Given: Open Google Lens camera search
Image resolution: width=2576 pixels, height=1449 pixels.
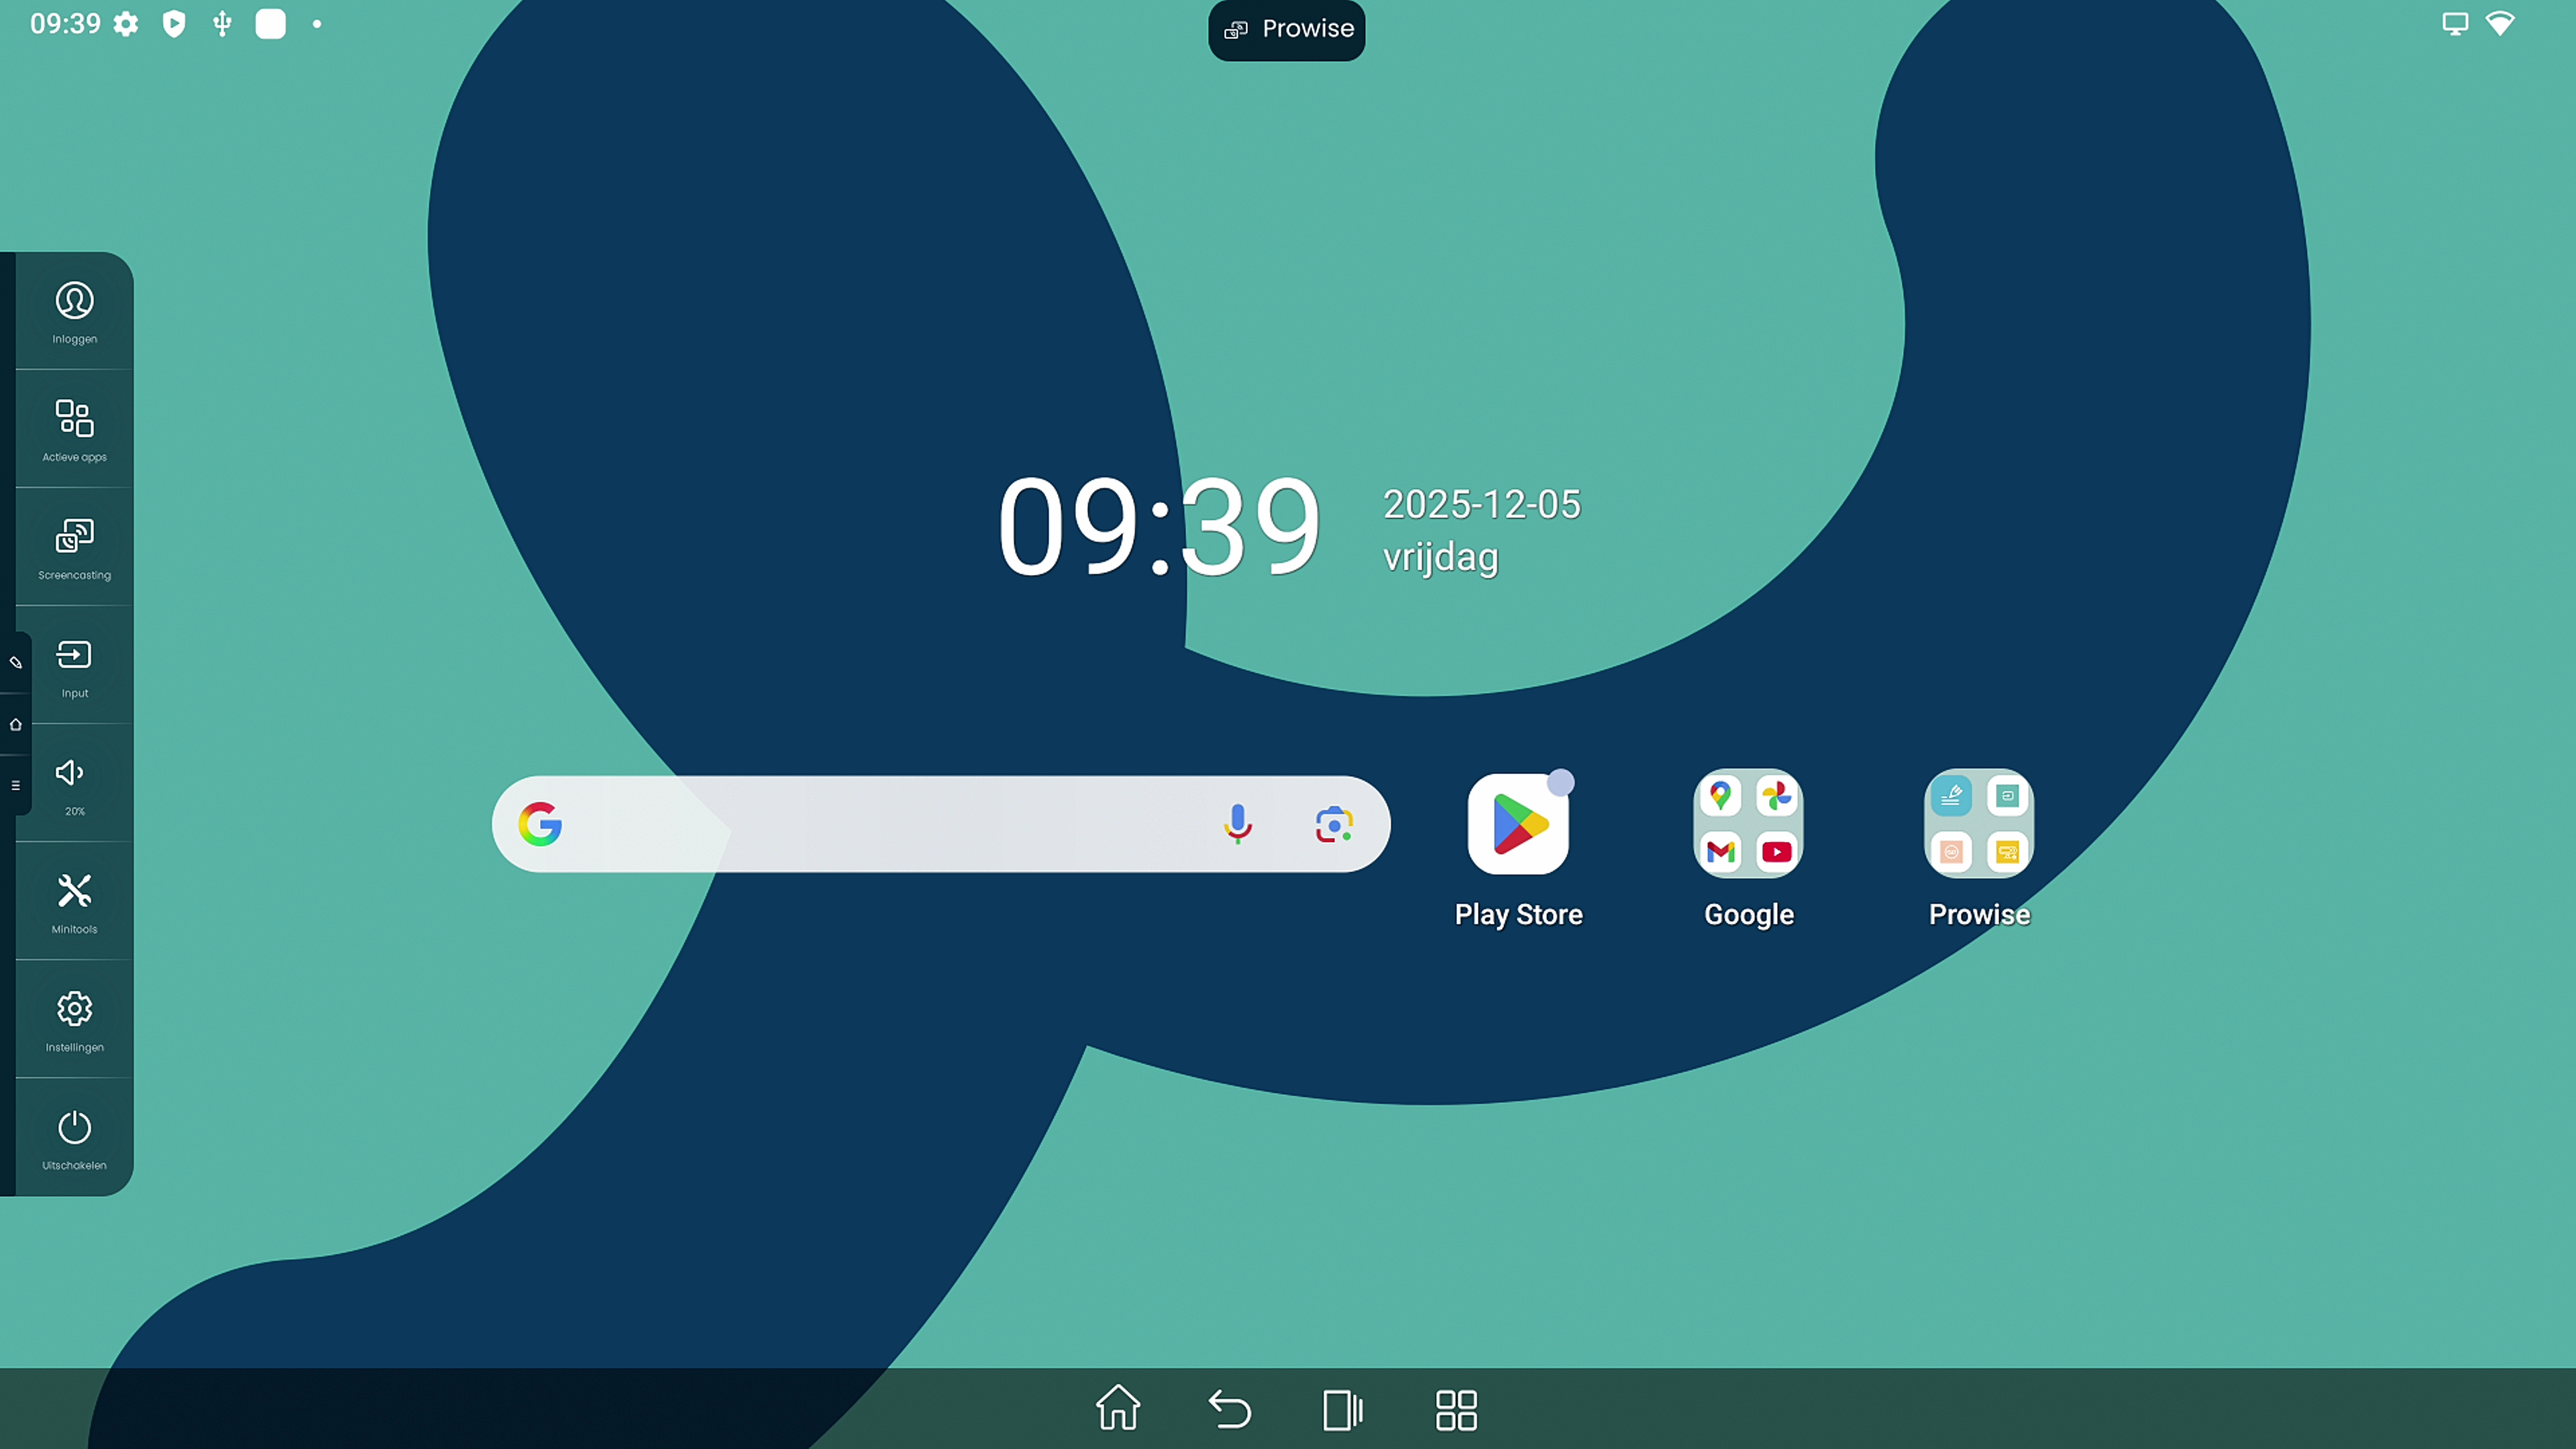Looking at the screenshot, I should 1336,824.
